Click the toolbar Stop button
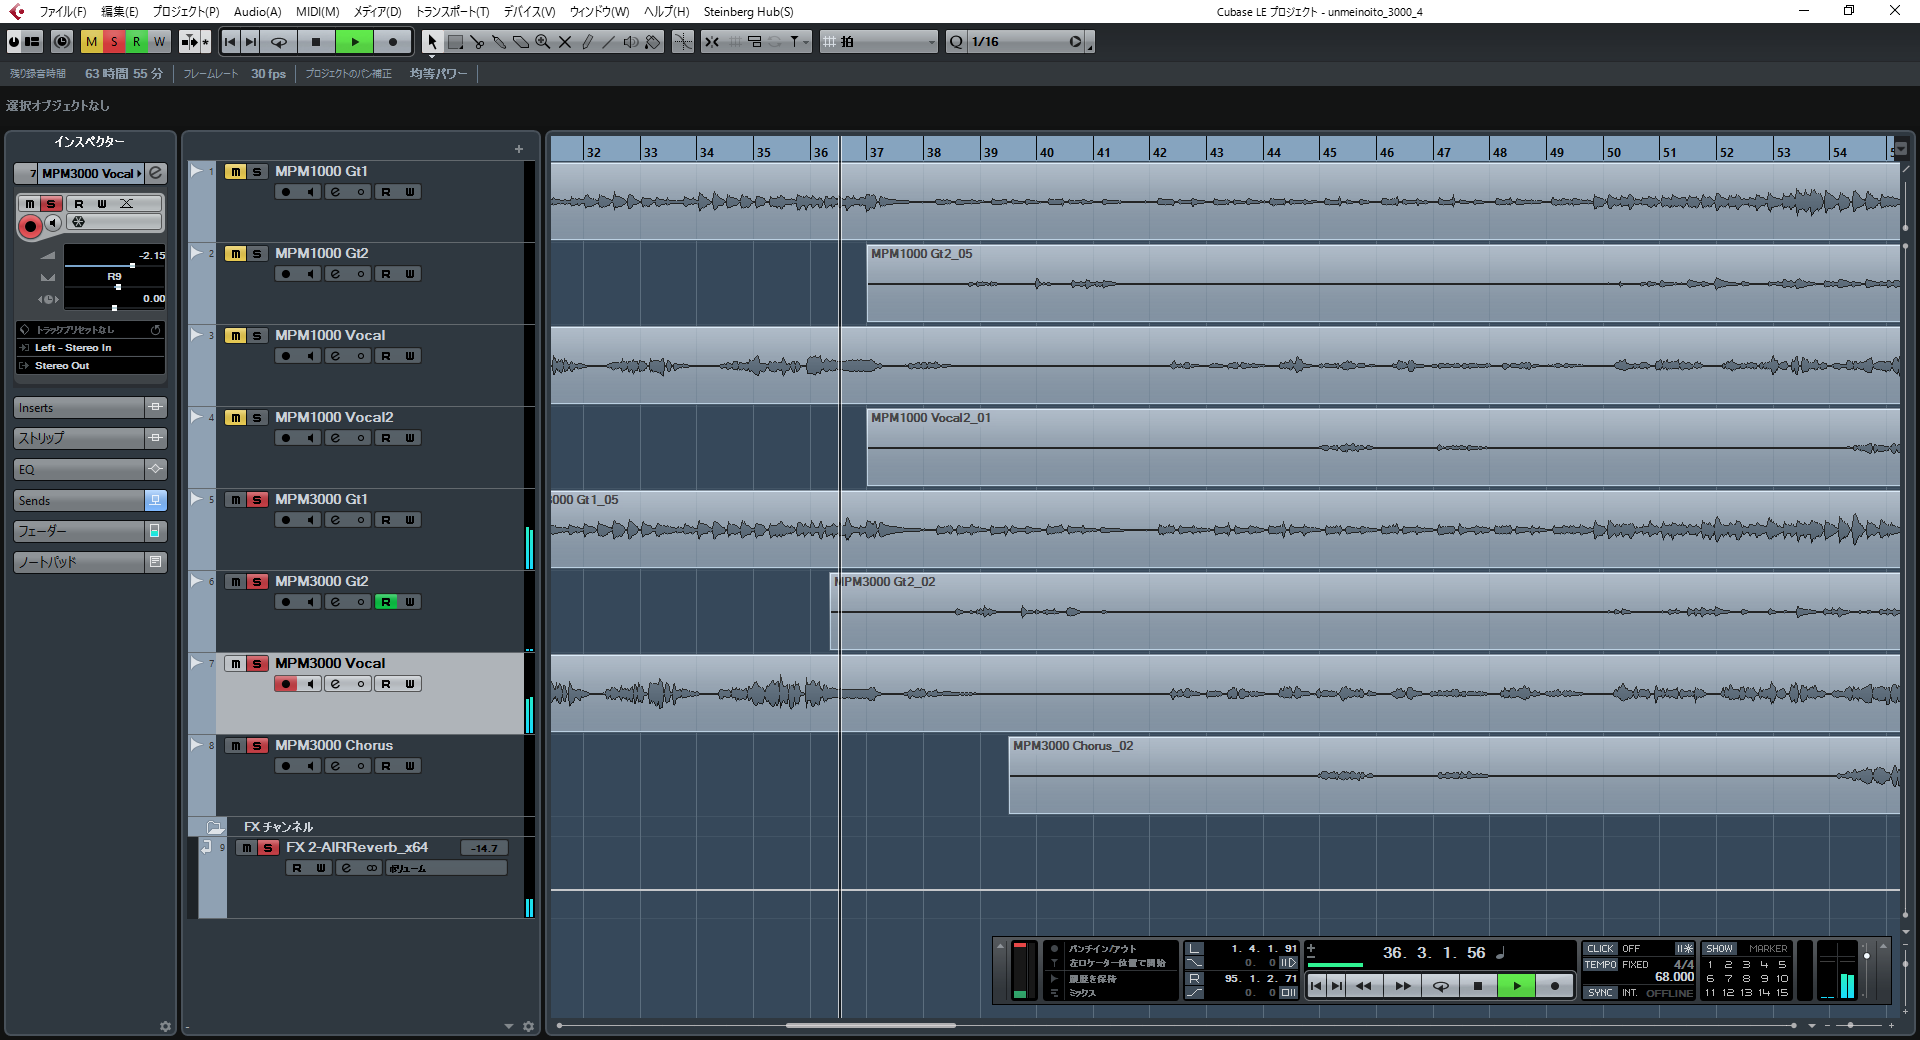The image size is (1920, 1040). click(x=316, y=42)
